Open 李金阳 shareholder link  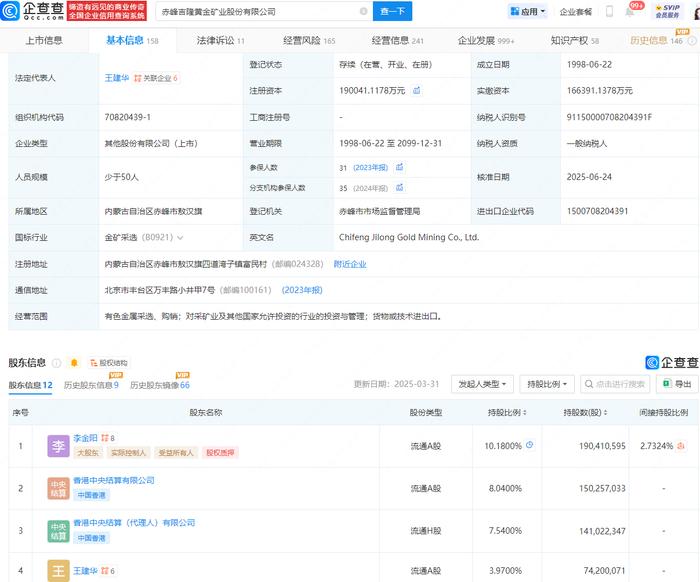pos(85,438)
